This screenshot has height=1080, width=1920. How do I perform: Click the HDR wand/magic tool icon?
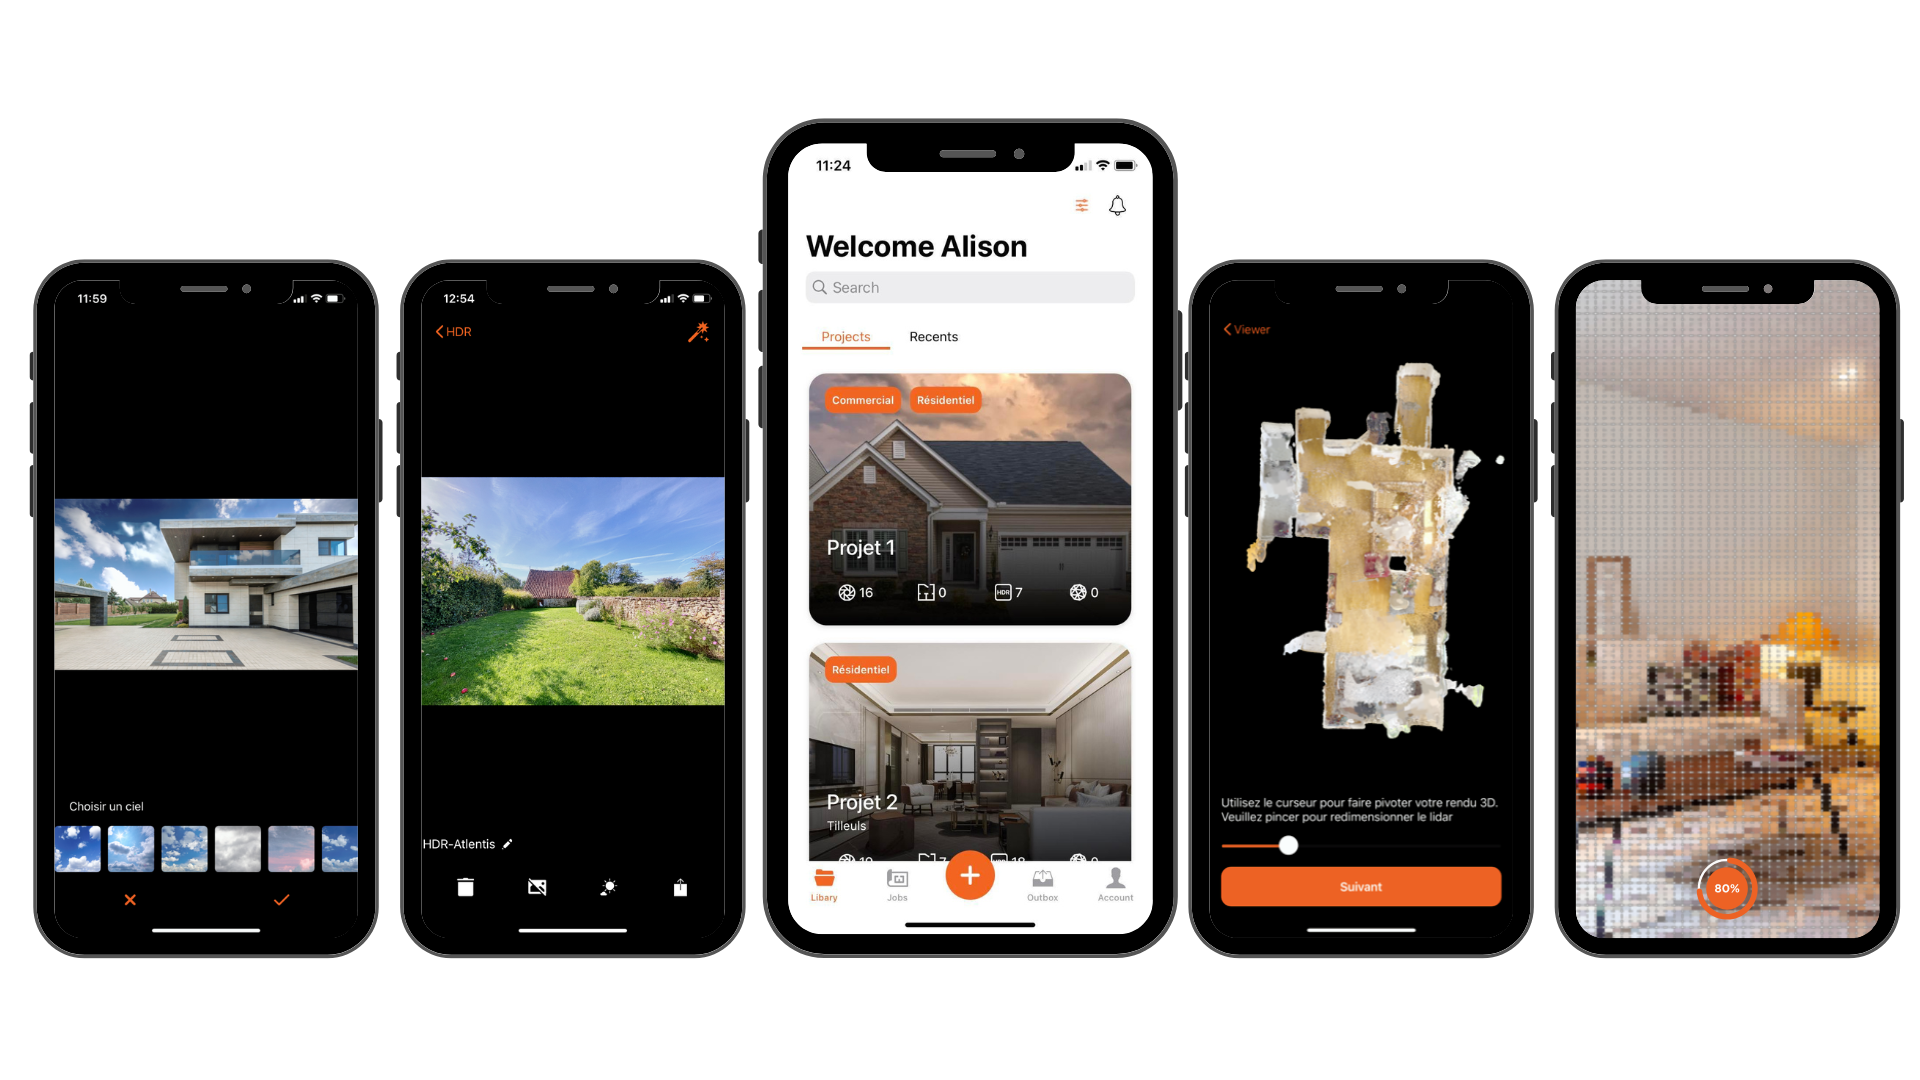[x=699, y=331]
